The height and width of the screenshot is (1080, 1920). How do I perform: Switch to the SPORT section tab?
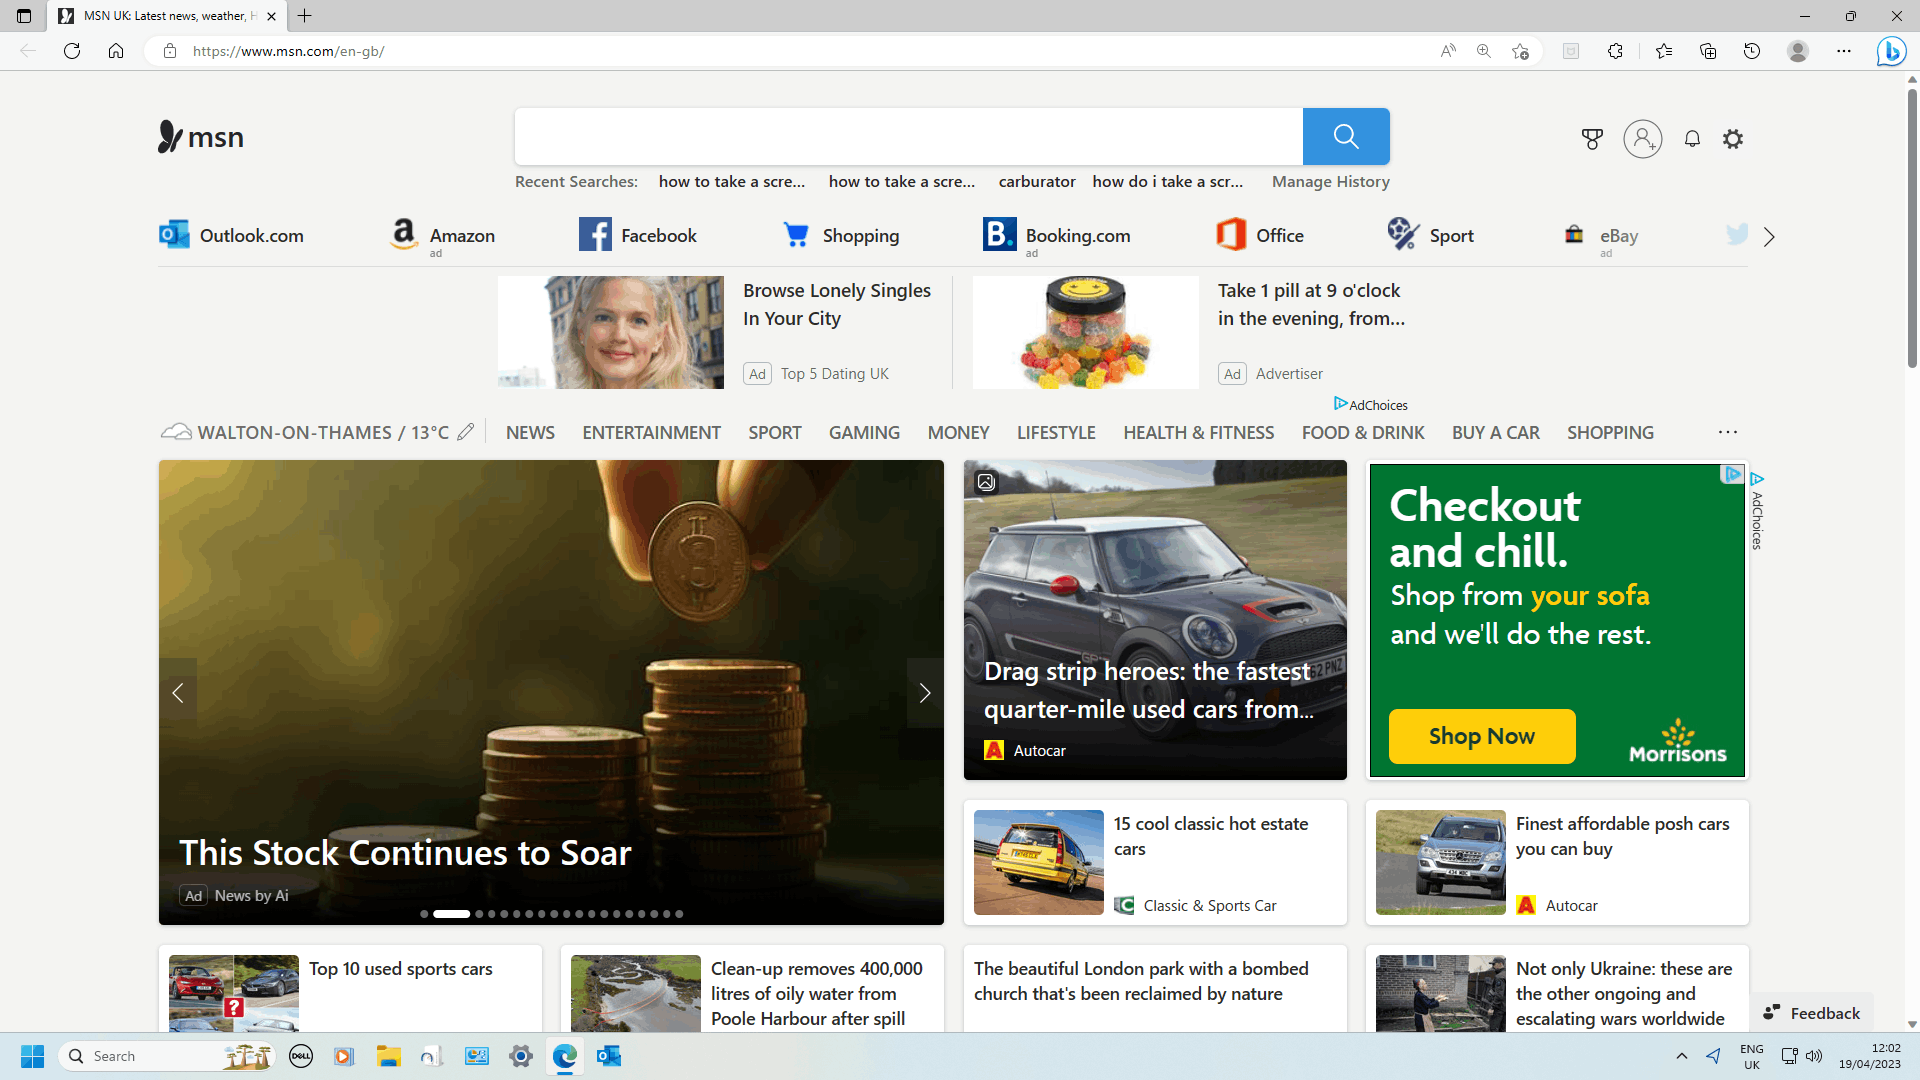coord(774,432)
